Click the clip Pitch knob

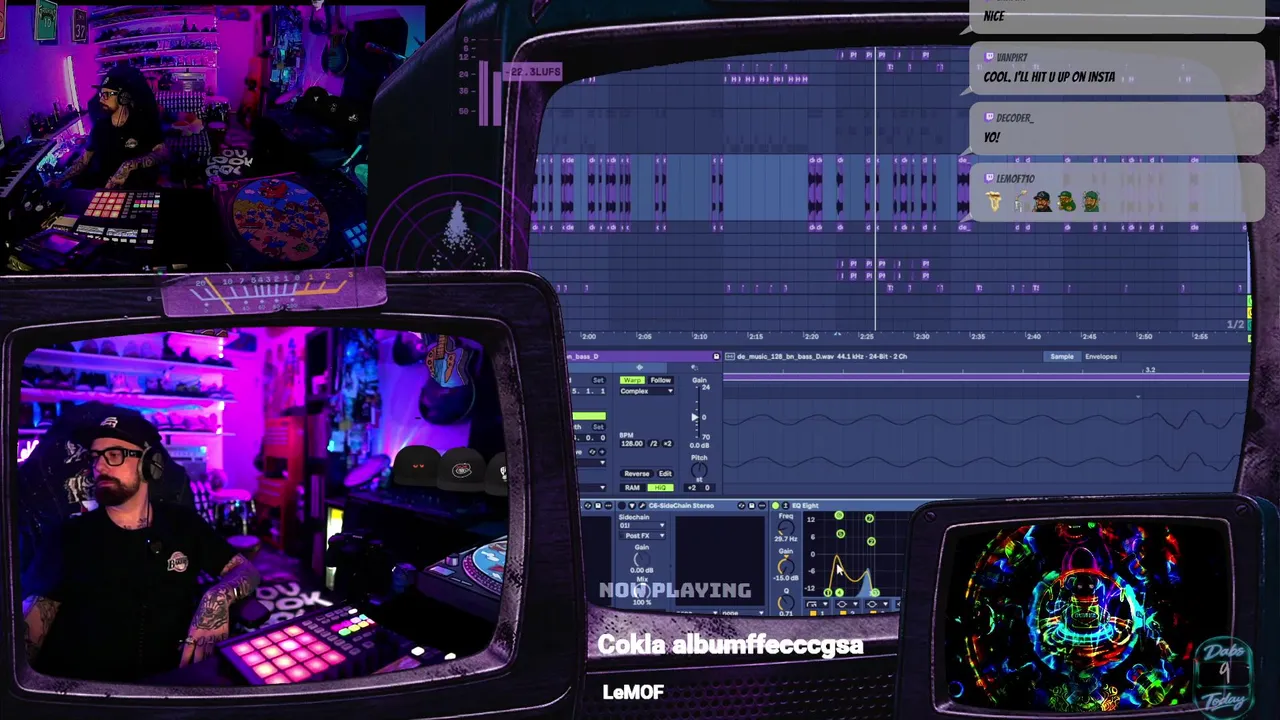click(699, 470)
